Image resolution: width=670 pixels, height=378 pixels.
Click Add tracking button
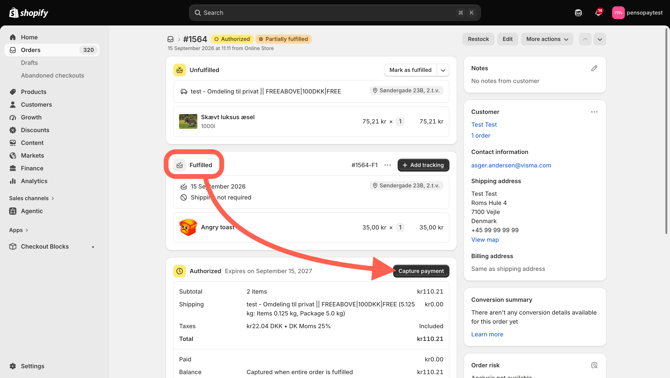coord(423,165)
